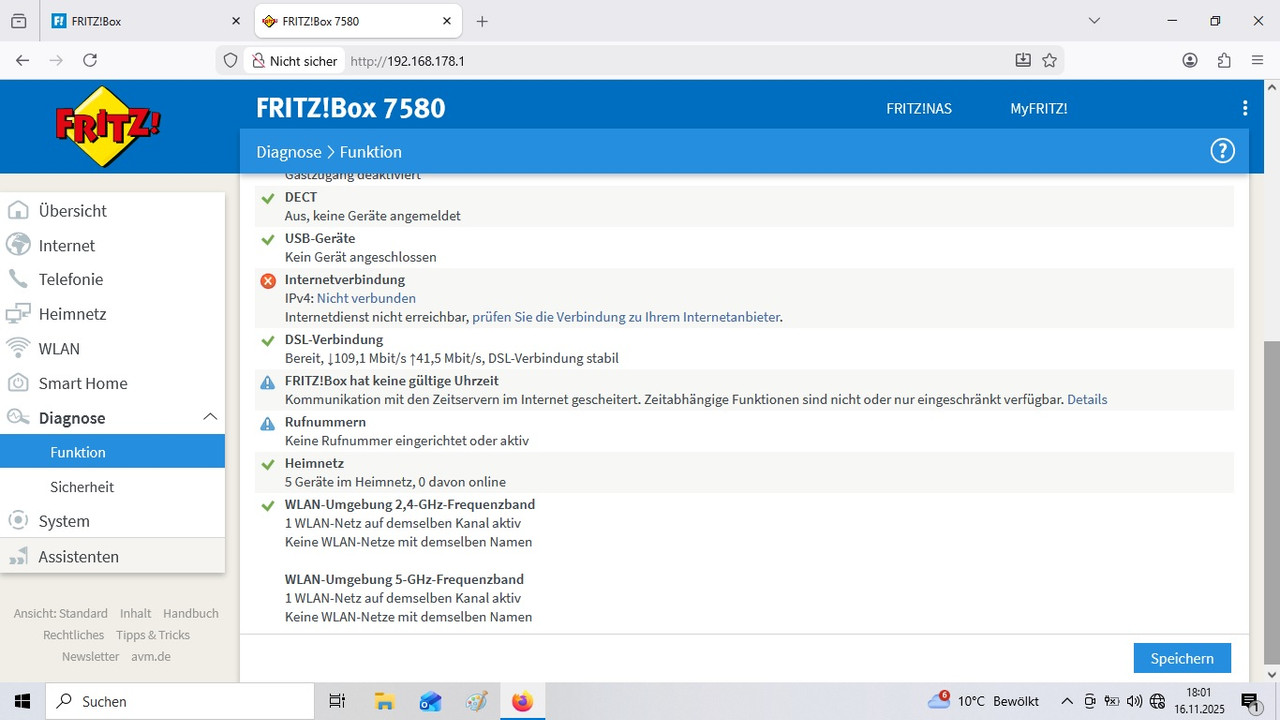Open Tipps & Tricks footer link
Screen dimensions: 1280x720
tap(153, 635)
